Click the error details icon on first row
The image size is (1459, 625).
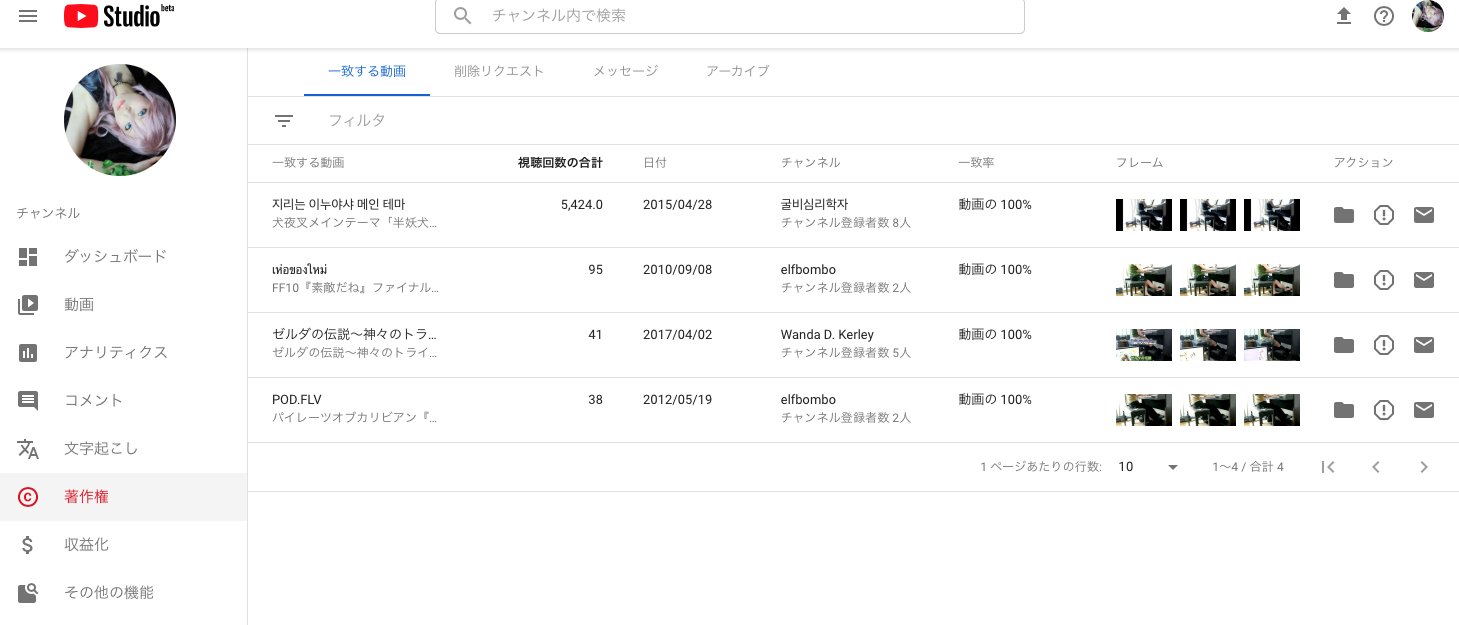point(1384,215)
